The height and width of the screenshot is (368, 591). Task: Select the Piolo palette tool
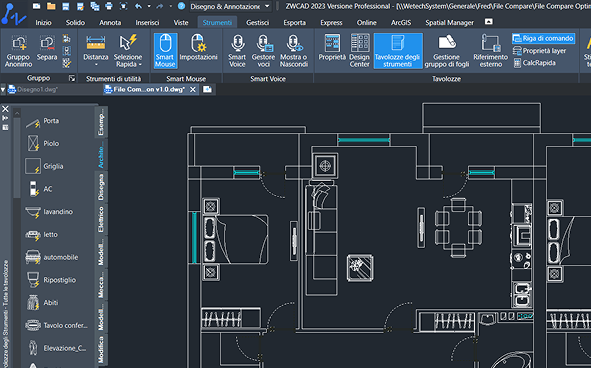coord(42,144)
